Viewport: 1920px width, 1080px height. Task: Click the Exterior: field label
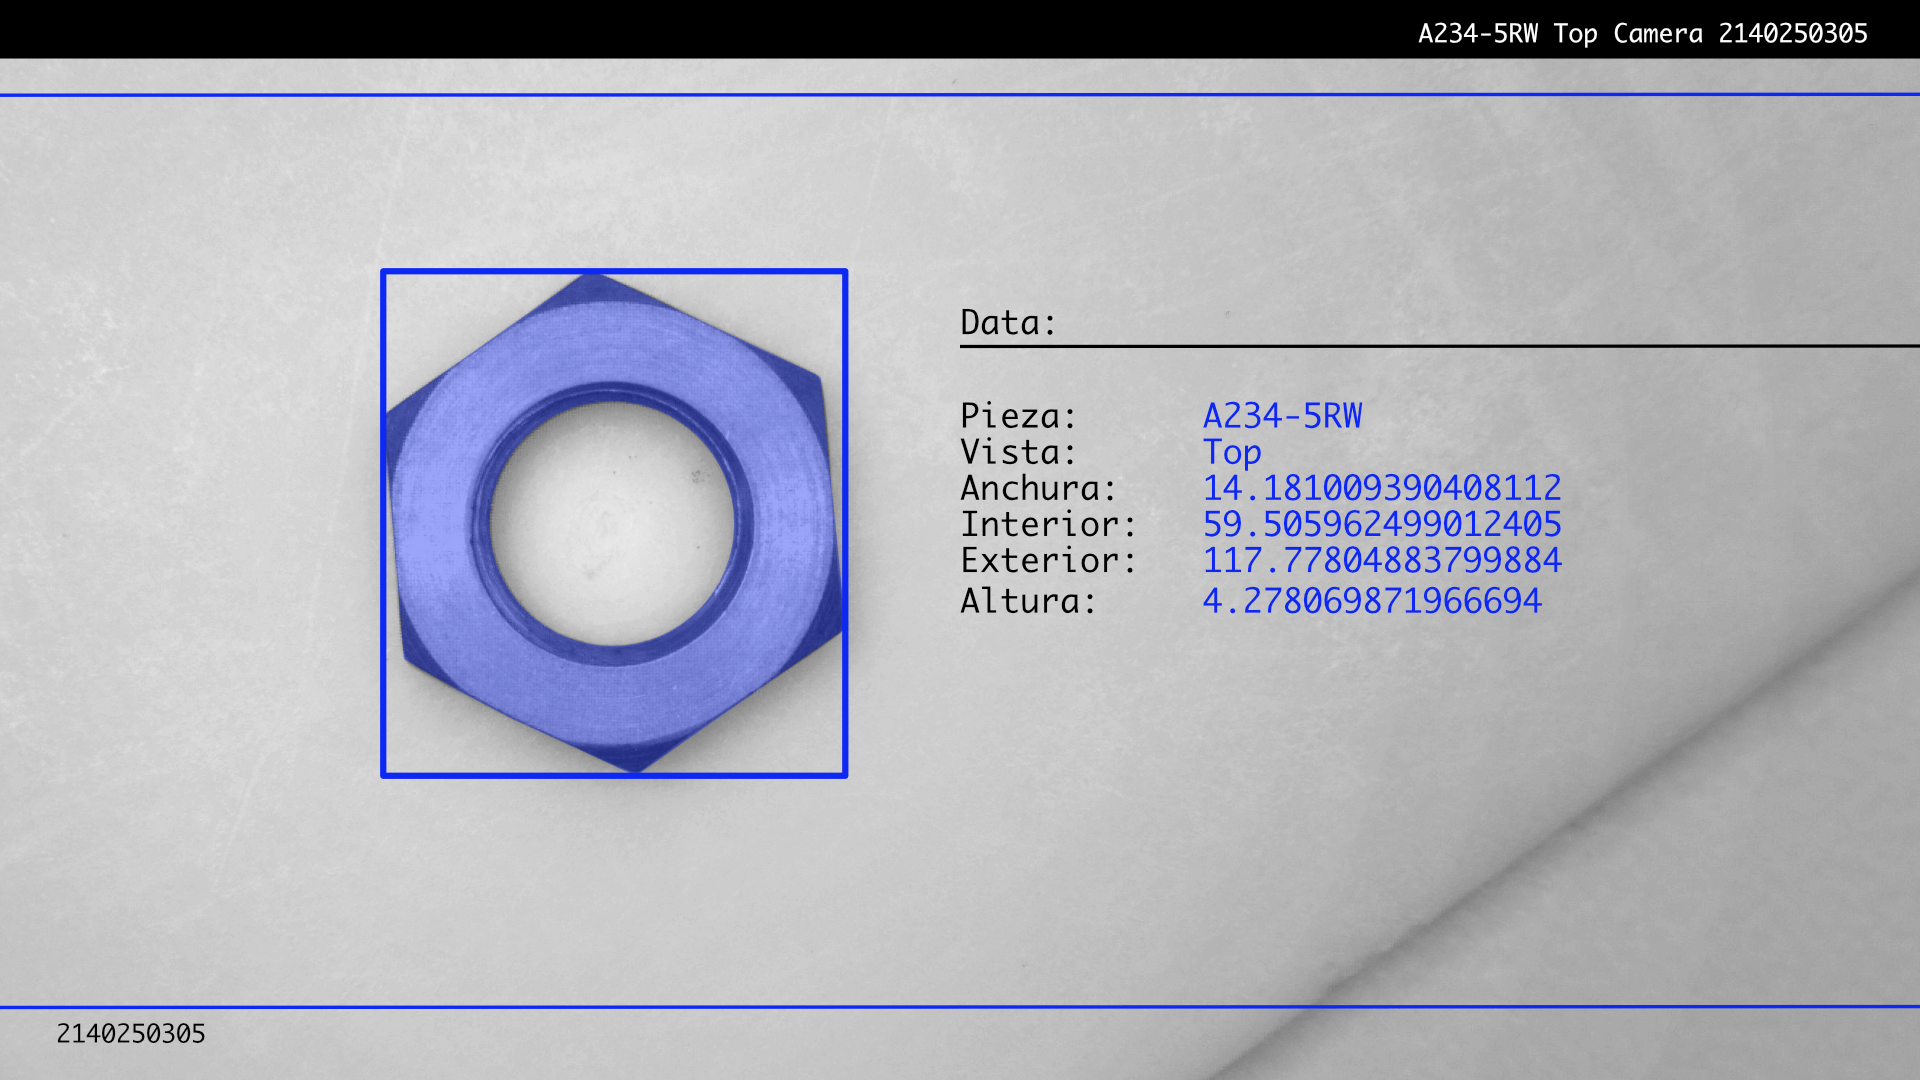point(1048,560)
